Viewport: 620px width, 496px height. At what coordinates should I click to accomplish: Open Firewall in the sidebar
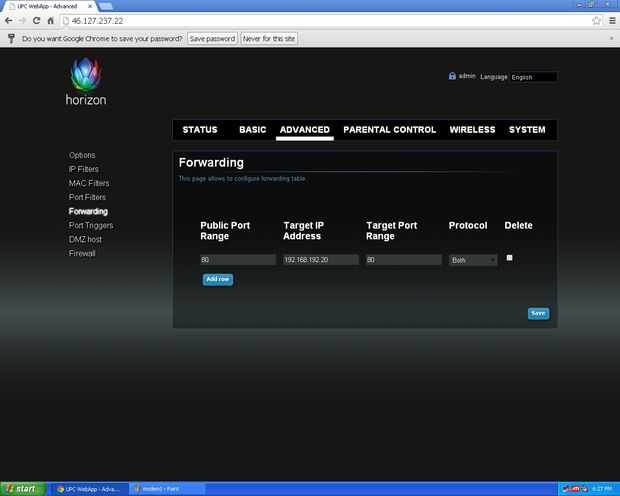coord(82,253)
